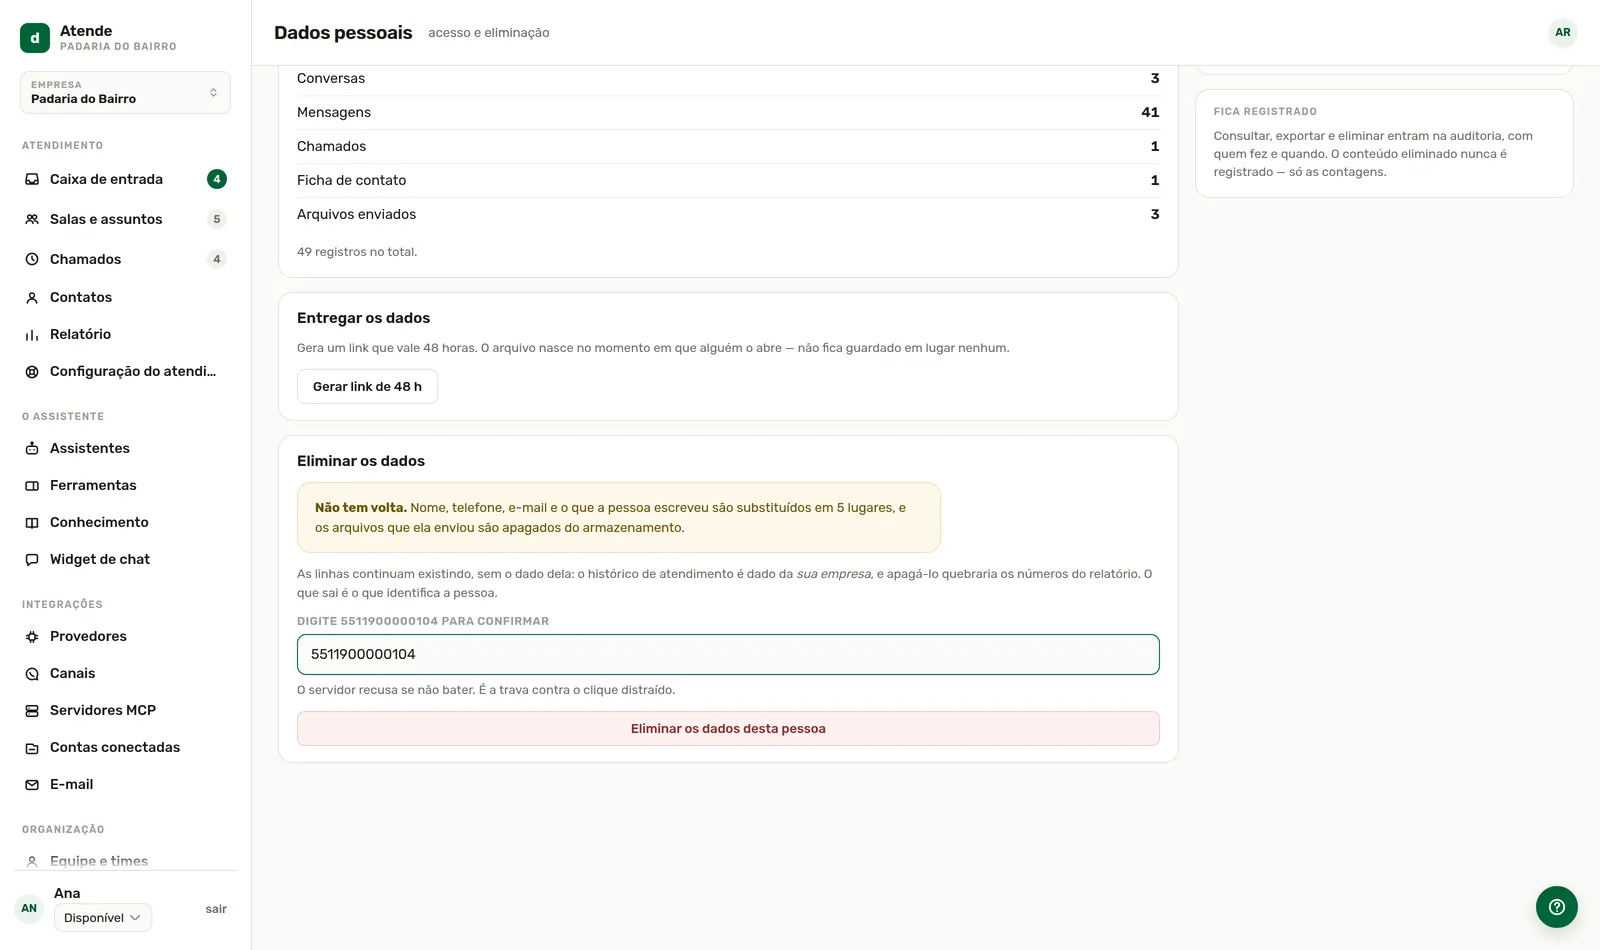1600x950 pixels.
Task: Click the AN avatar beside Ana
Action: point(29,908)
